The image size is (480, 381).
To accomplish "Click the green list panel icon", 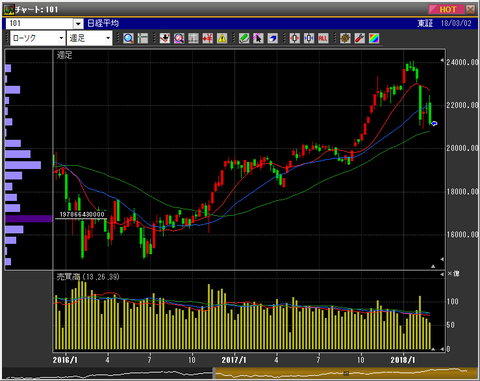I will click(x=143, y=38).
